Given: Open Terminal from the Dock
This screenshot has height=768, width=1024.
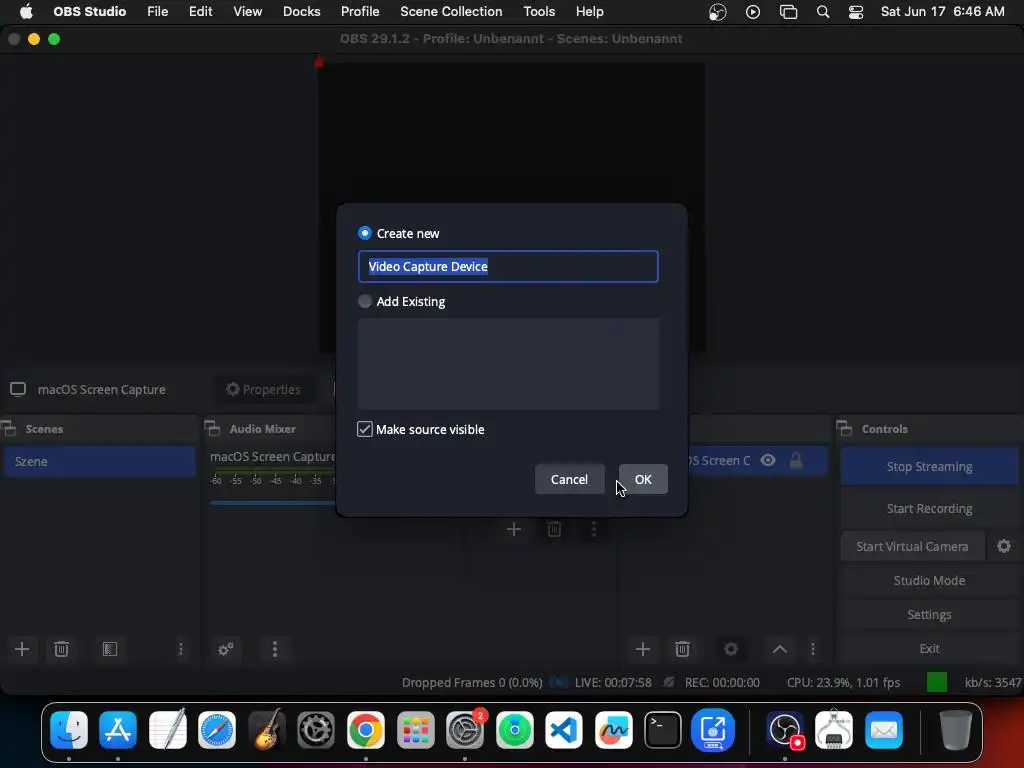Looking at the screenshot, I should (x=663, y=729).
